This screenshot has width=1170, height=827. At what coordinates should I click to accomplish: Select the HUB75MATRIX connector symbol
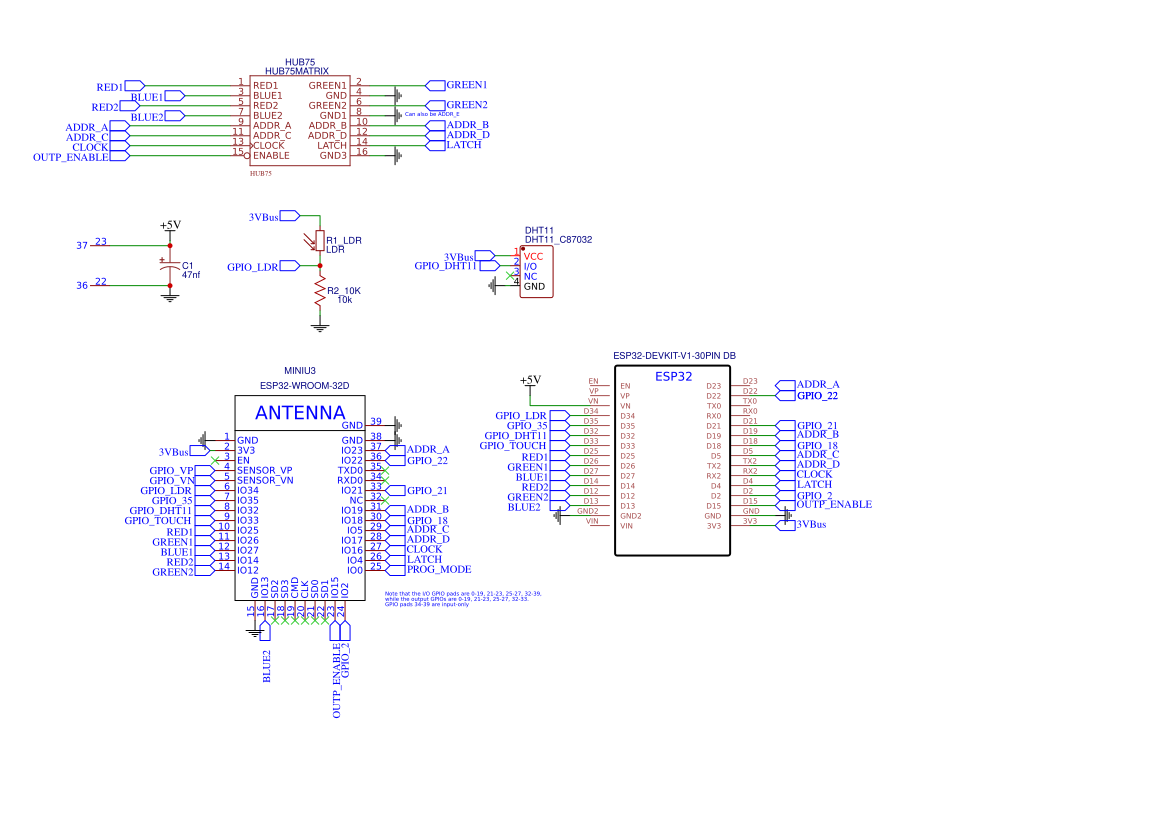click(300, 120)
